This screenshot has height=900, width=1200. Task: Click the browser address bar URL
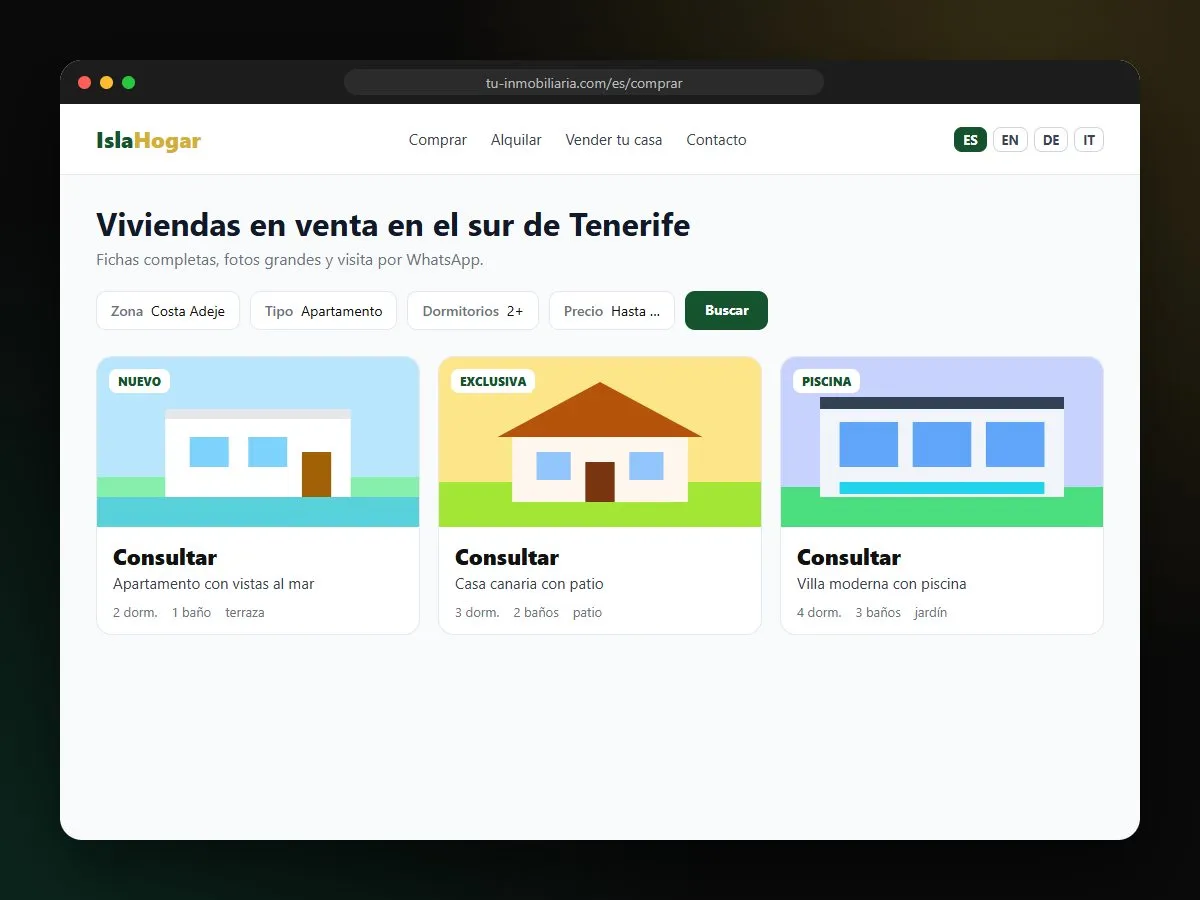point(584,83)
